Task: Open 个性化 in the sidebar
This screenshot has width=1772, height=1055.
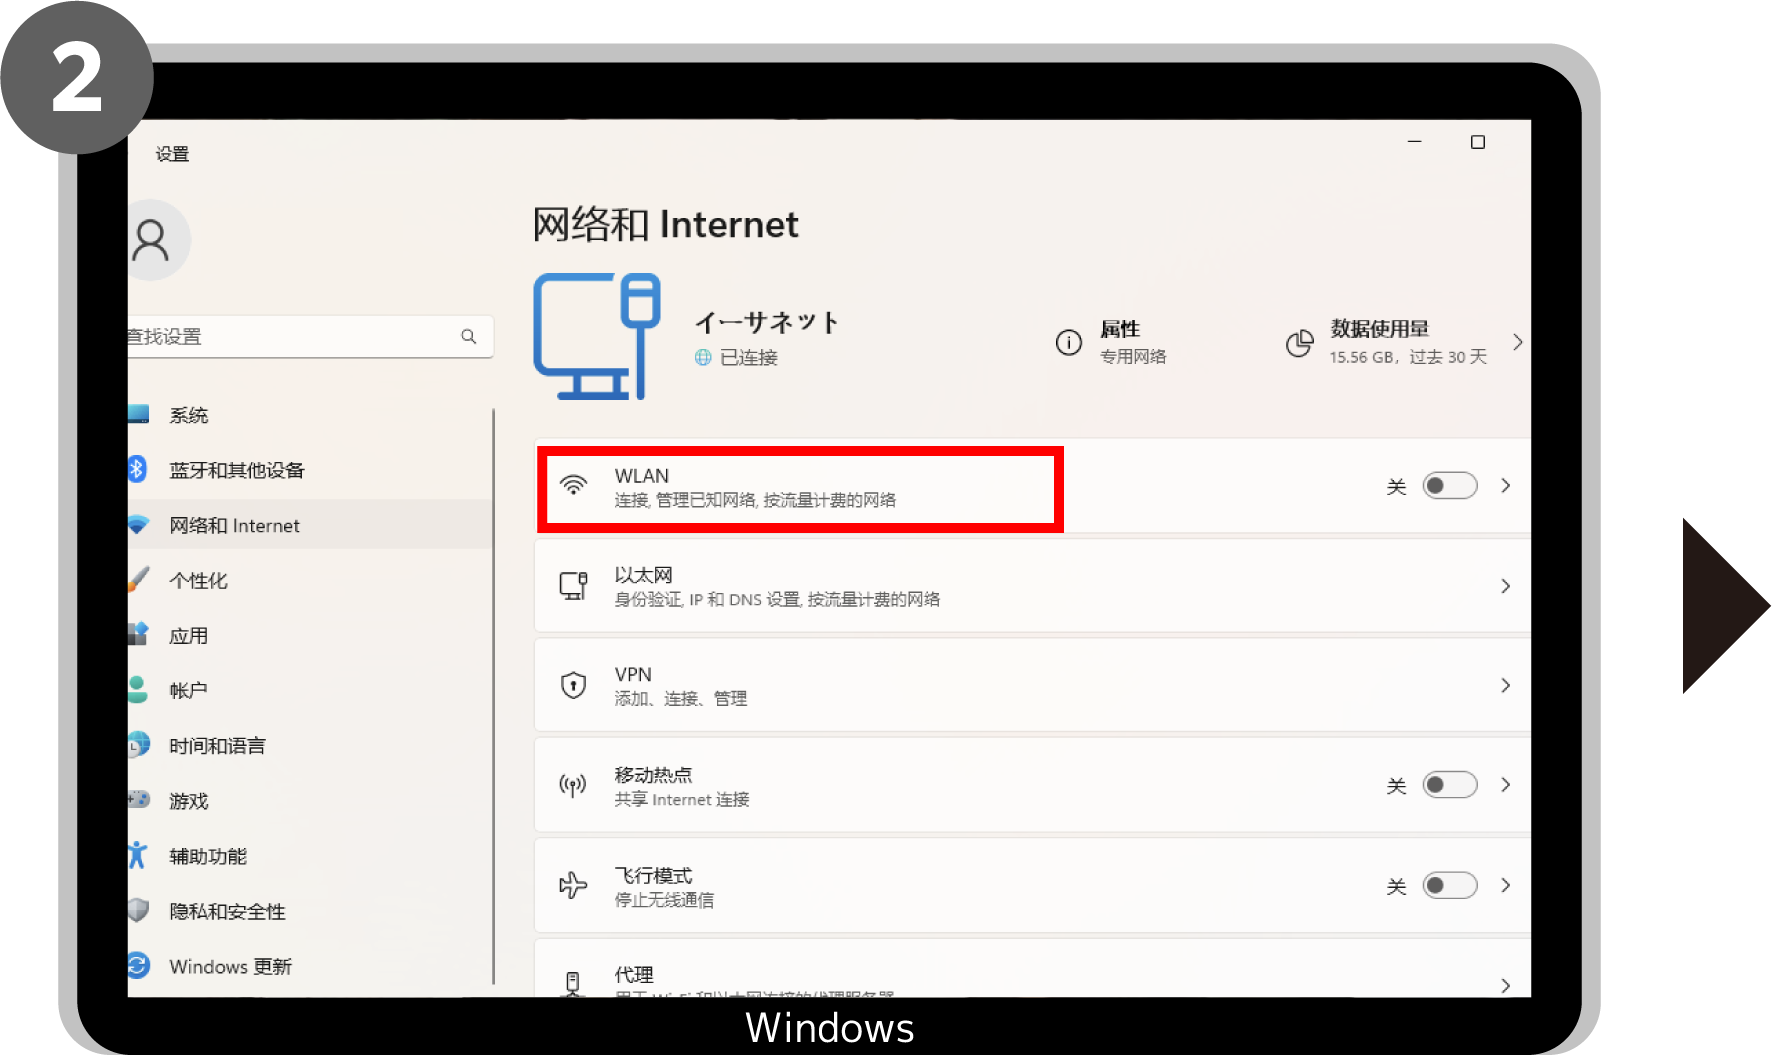Action: click(x=198, y=581)
